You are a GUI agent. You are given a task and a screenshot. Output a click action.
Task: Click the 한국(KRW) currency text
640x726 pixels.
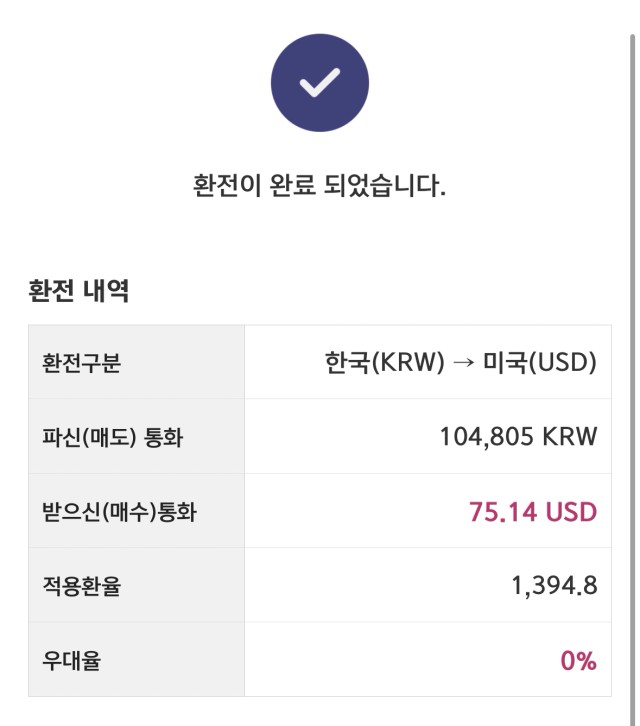[x=384, y=362]
